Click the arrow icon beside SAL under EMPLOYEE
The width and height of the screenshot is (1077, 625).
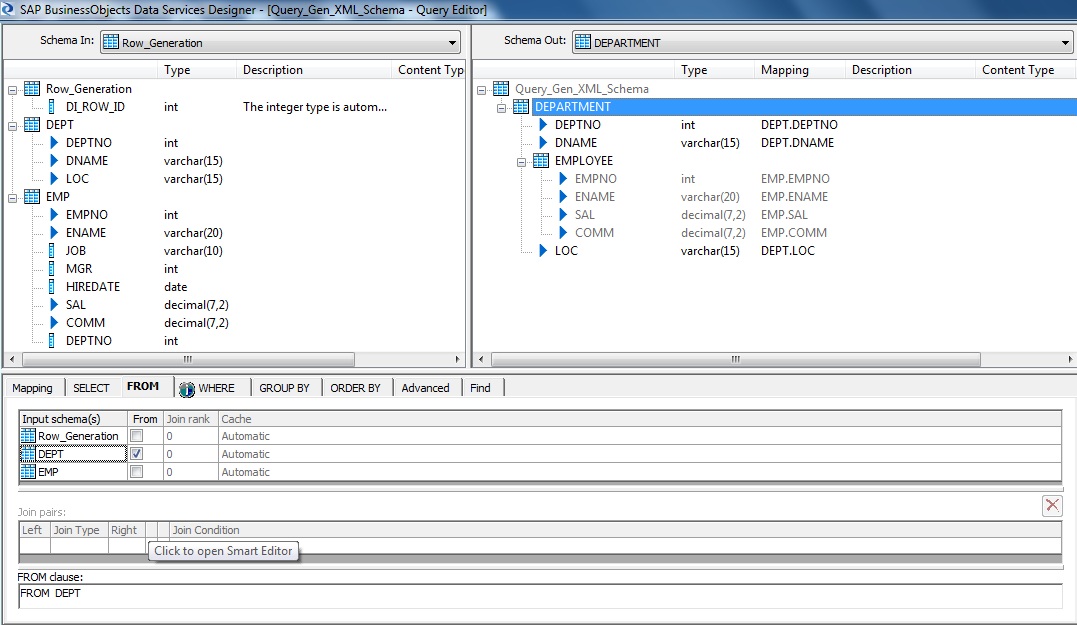[x=563, y=214]
